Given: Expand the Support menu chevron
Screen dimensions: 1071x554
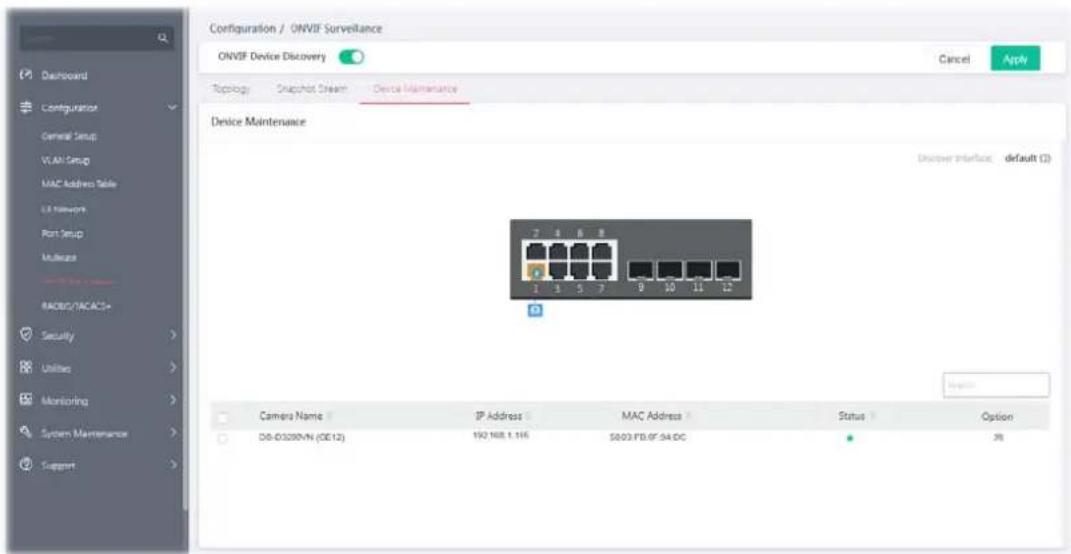Looking at the screenshot, I should (174, 466).
